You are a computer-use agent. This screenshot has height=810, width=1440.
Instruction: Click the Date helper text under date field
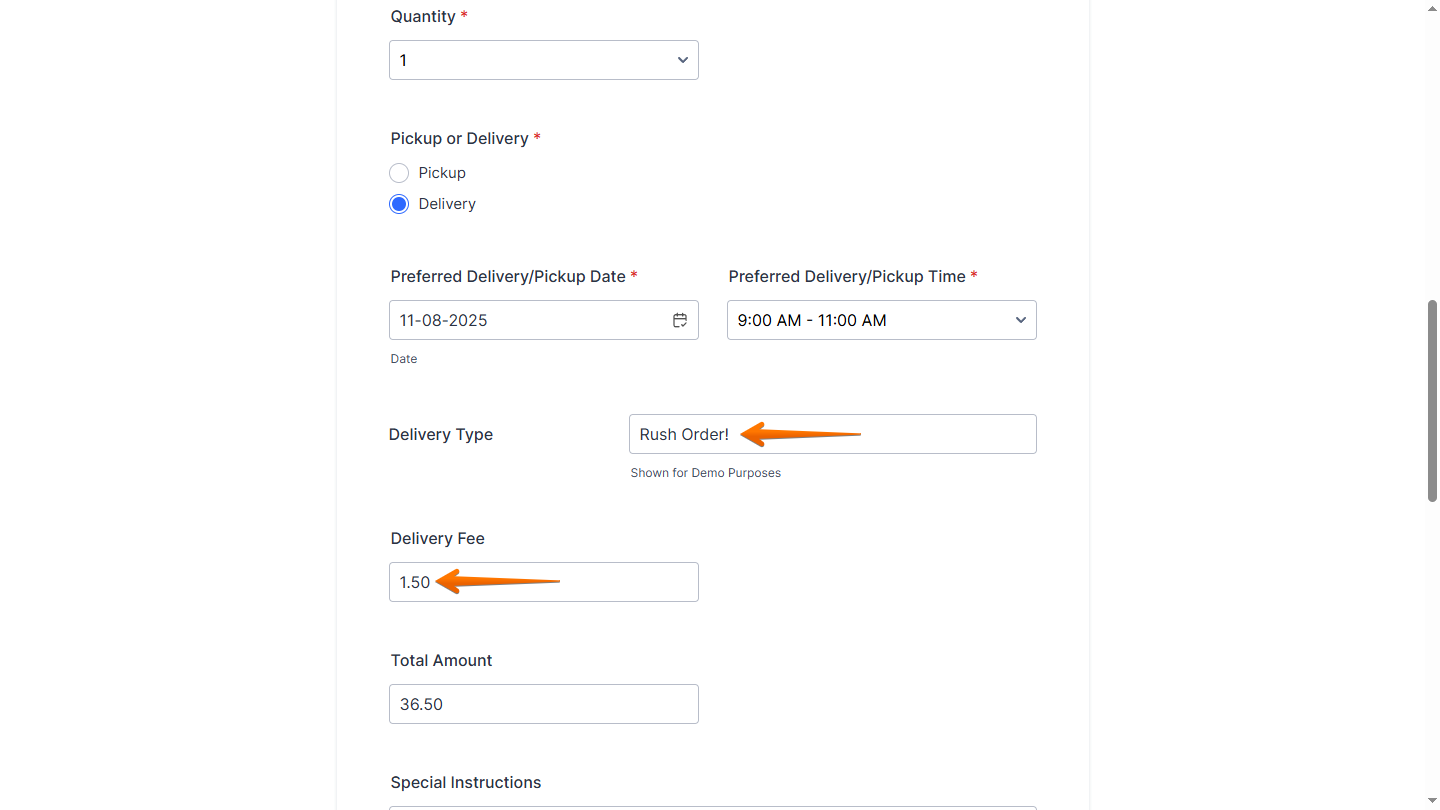[403, 358]
